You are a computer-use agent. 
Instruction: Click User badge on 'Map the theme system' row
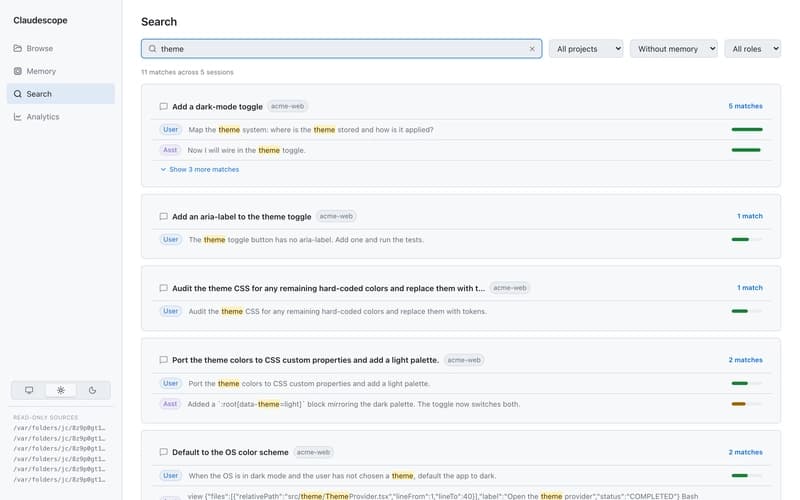click(170, 130)
